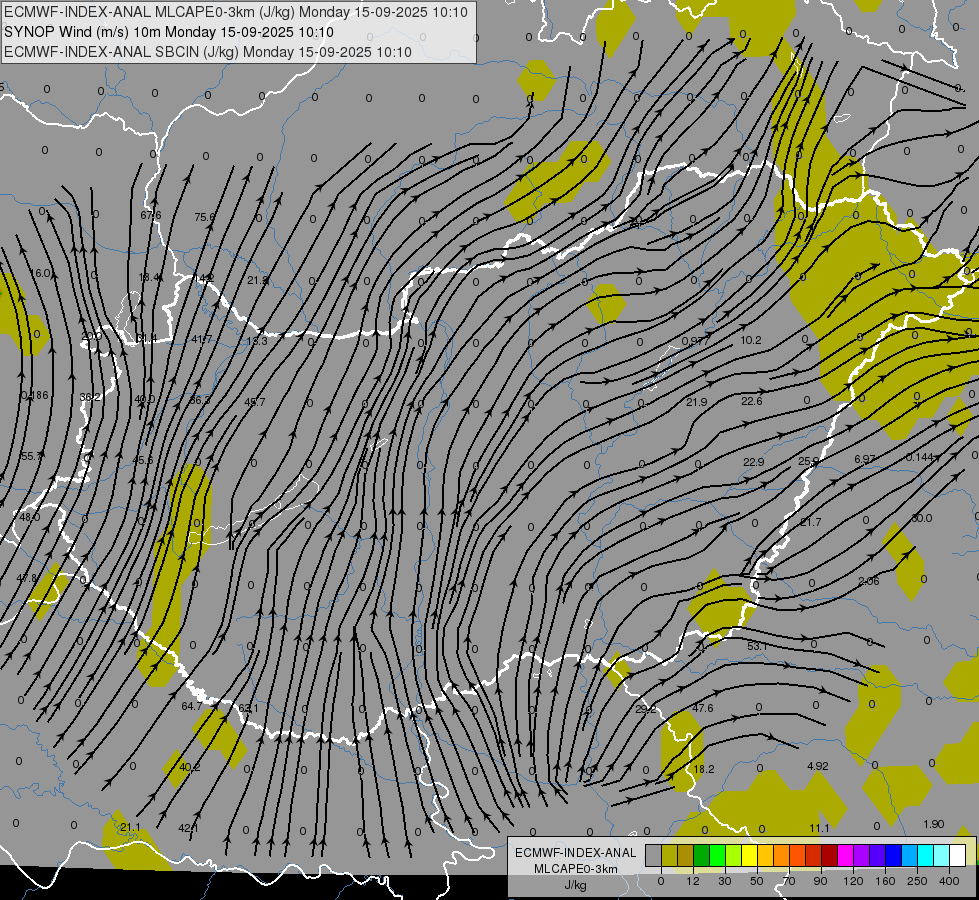Click the map value 4.92
The height and width of the screenshot is (900, 979).
(x=817, y=766)
